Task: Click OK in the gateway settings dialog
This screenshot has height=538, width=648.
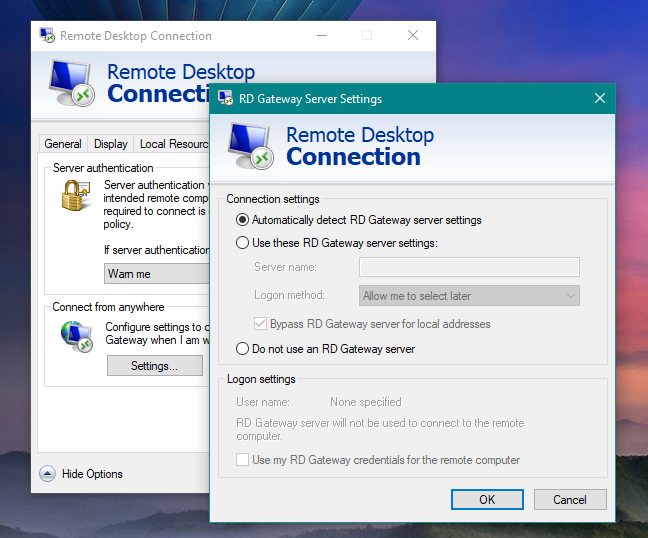Action: click(487, 500)
